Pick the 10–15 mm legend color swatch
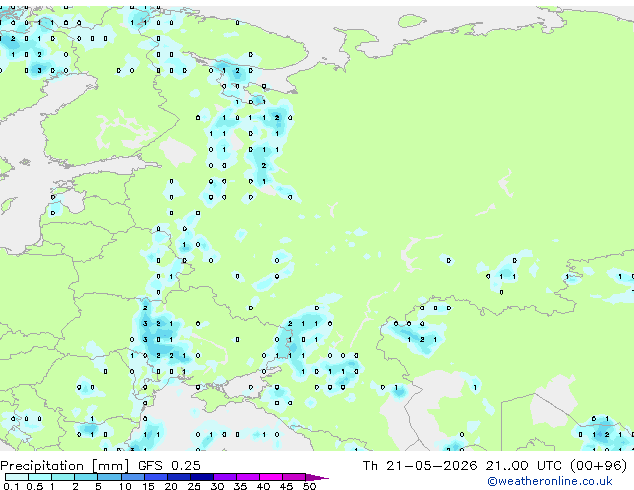 [133, 477]
